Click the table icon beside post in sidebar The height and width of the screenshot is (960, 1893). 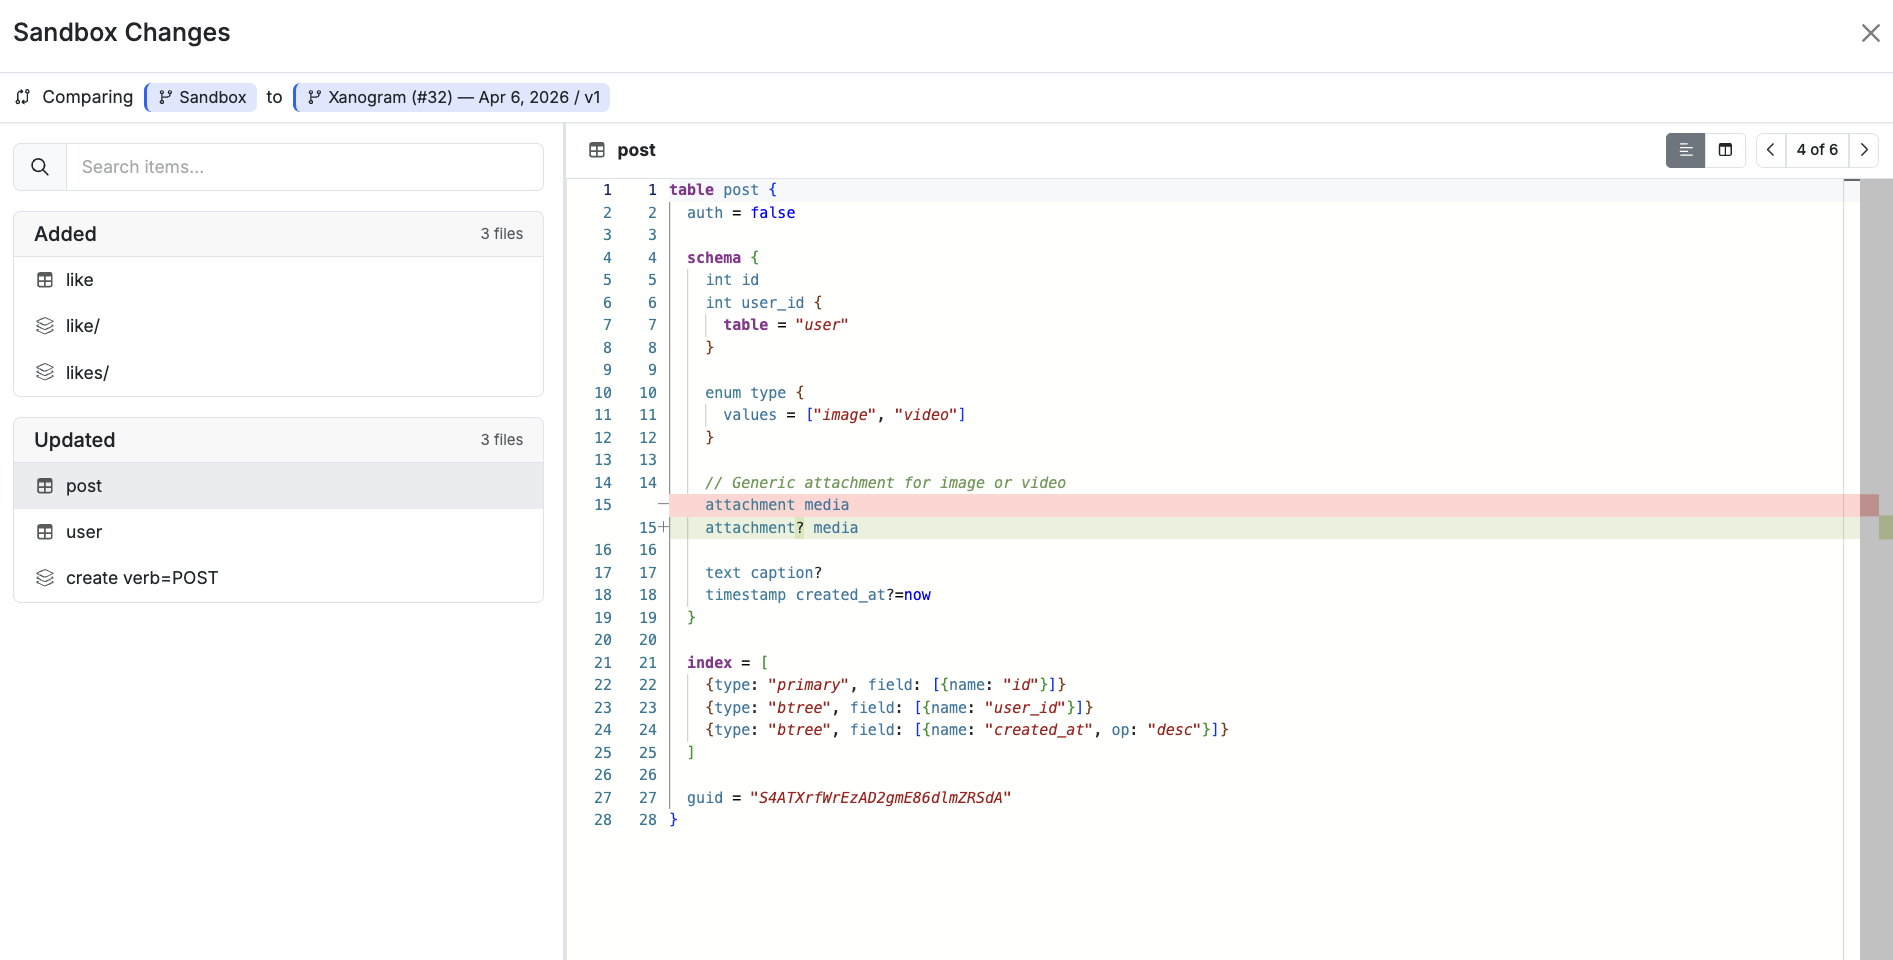tap(45, 486)
